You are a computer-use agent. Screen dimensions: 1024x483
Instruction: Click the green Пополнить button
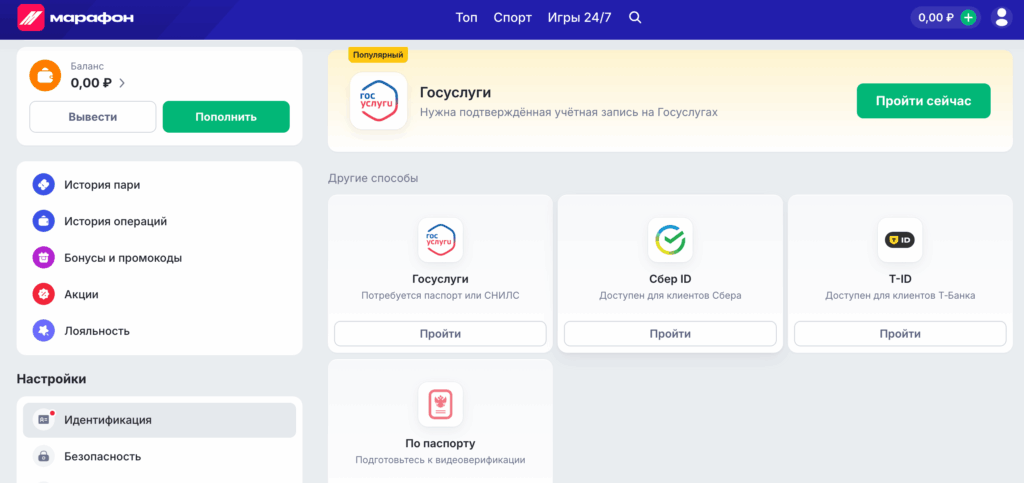tap(226, 117)
